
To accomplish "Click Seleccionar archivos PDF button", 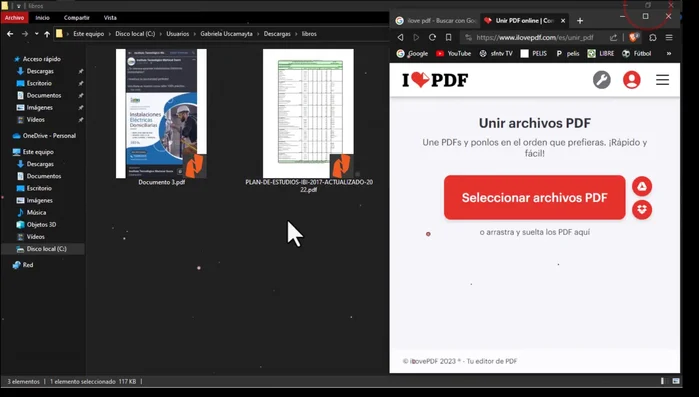I will tap(535, 197).
